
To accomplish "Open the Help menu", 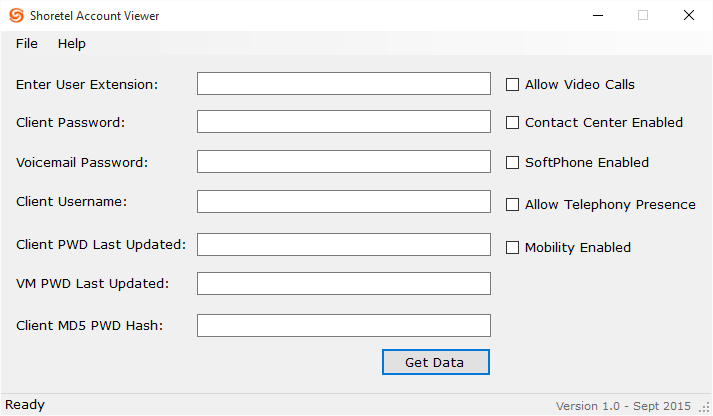I will tap(72, 44).
